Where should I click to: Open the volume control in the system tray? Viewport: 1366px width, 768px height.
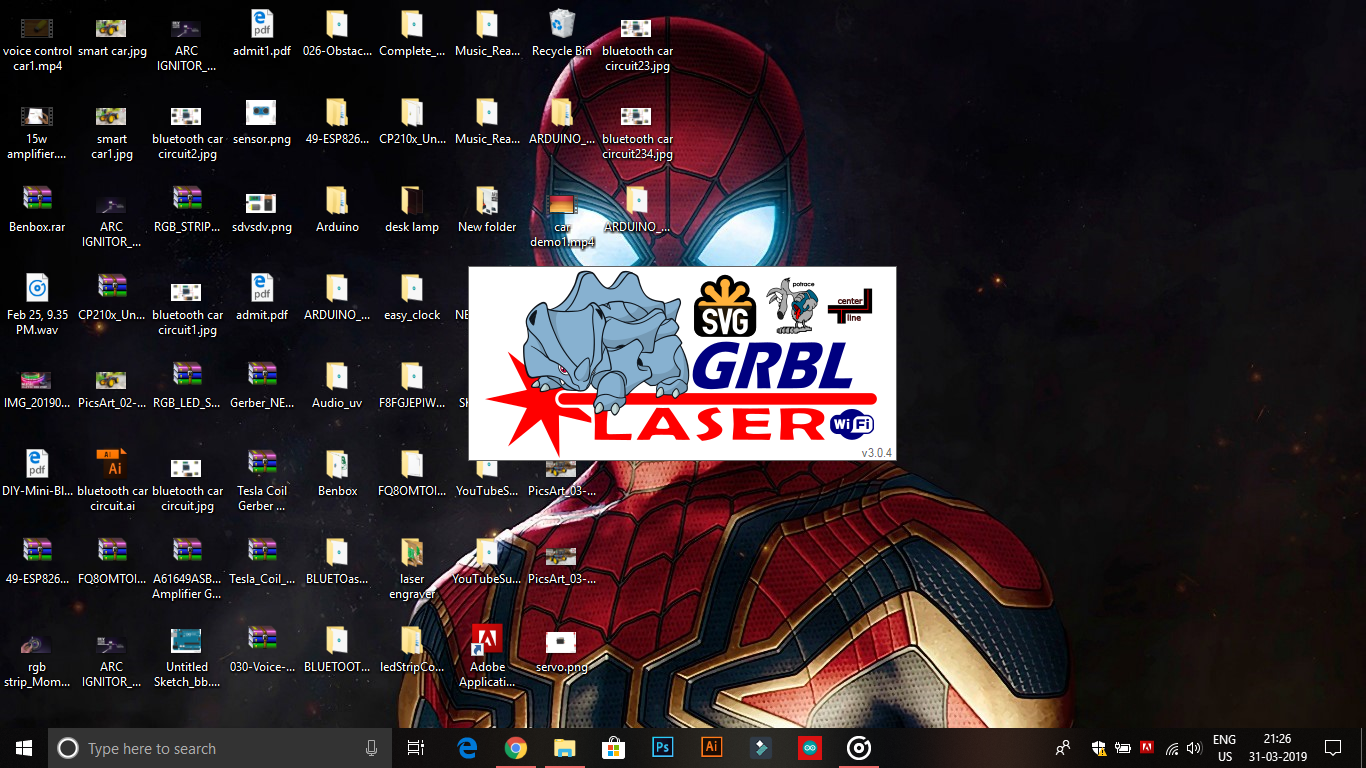(1194, 747)
